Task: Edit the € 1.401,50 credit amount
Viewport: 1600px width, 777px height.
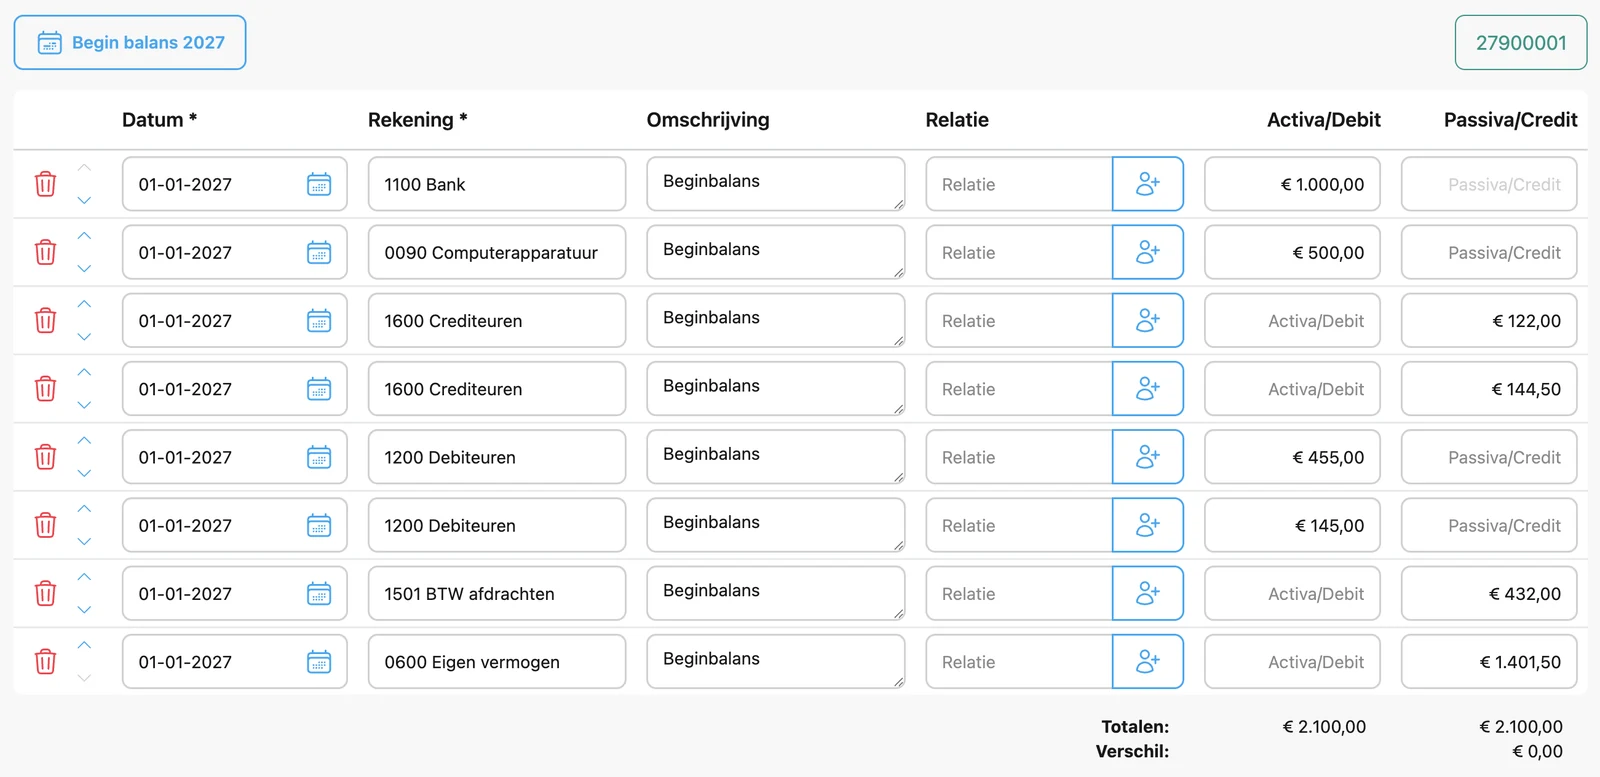Action: point(1489,661)
